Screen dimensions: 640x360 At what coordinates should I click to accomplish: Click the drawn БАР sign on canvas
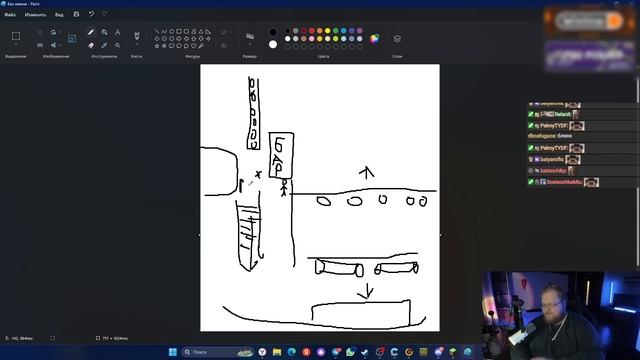click(281, 155)
